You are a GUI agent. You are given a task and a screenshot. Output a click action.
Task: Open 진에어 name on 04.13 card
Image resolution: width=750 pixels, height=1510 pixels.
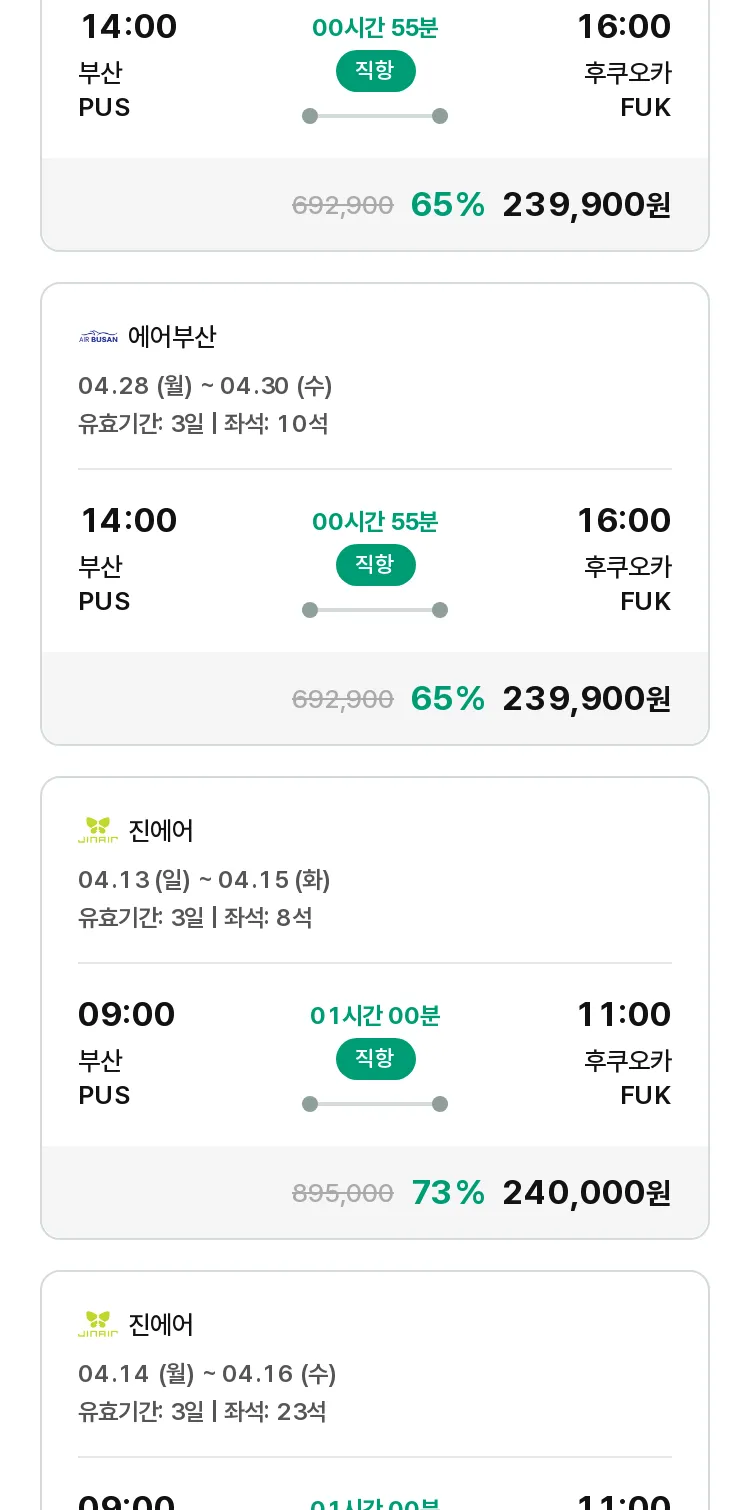click(161, 830)
